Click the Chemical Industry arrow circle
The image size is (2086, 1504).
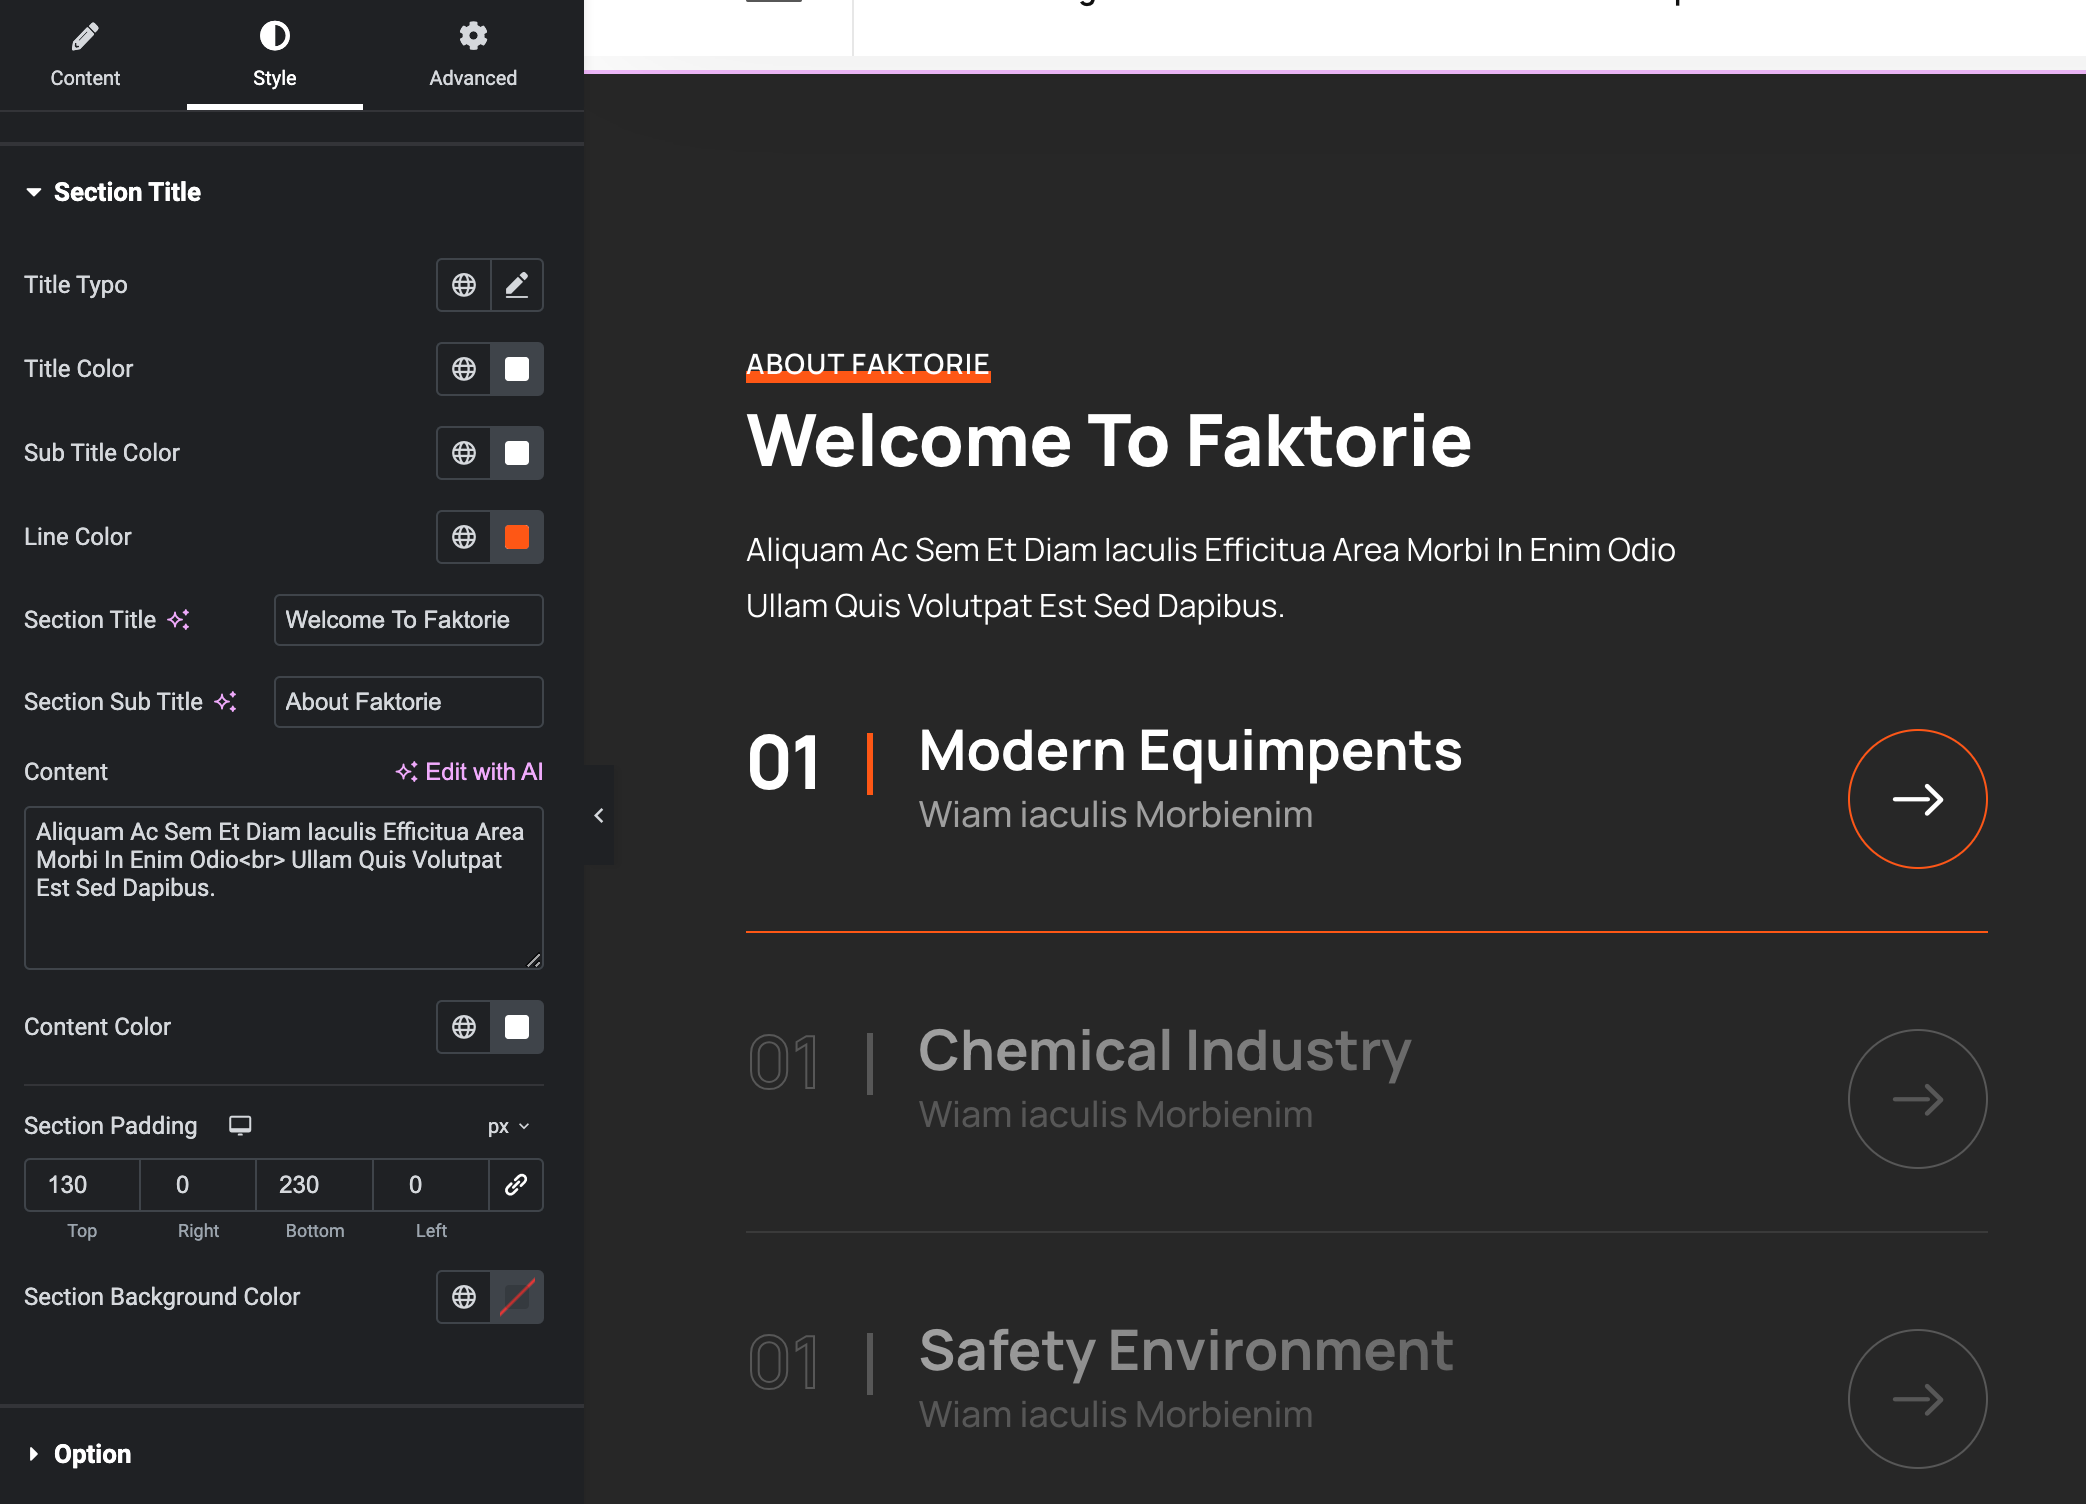coord(1917,1099)
